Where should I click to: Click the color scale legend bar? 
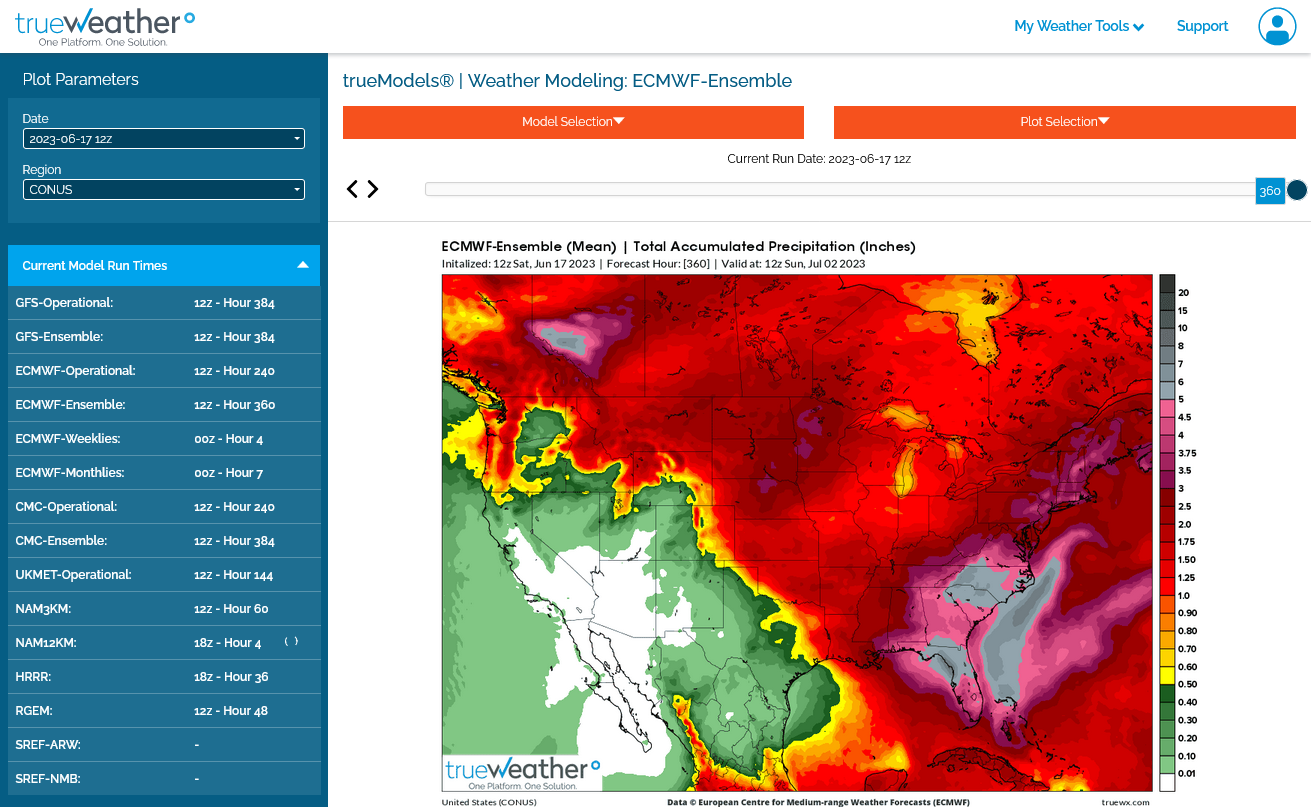click(x=1167, y=533)
